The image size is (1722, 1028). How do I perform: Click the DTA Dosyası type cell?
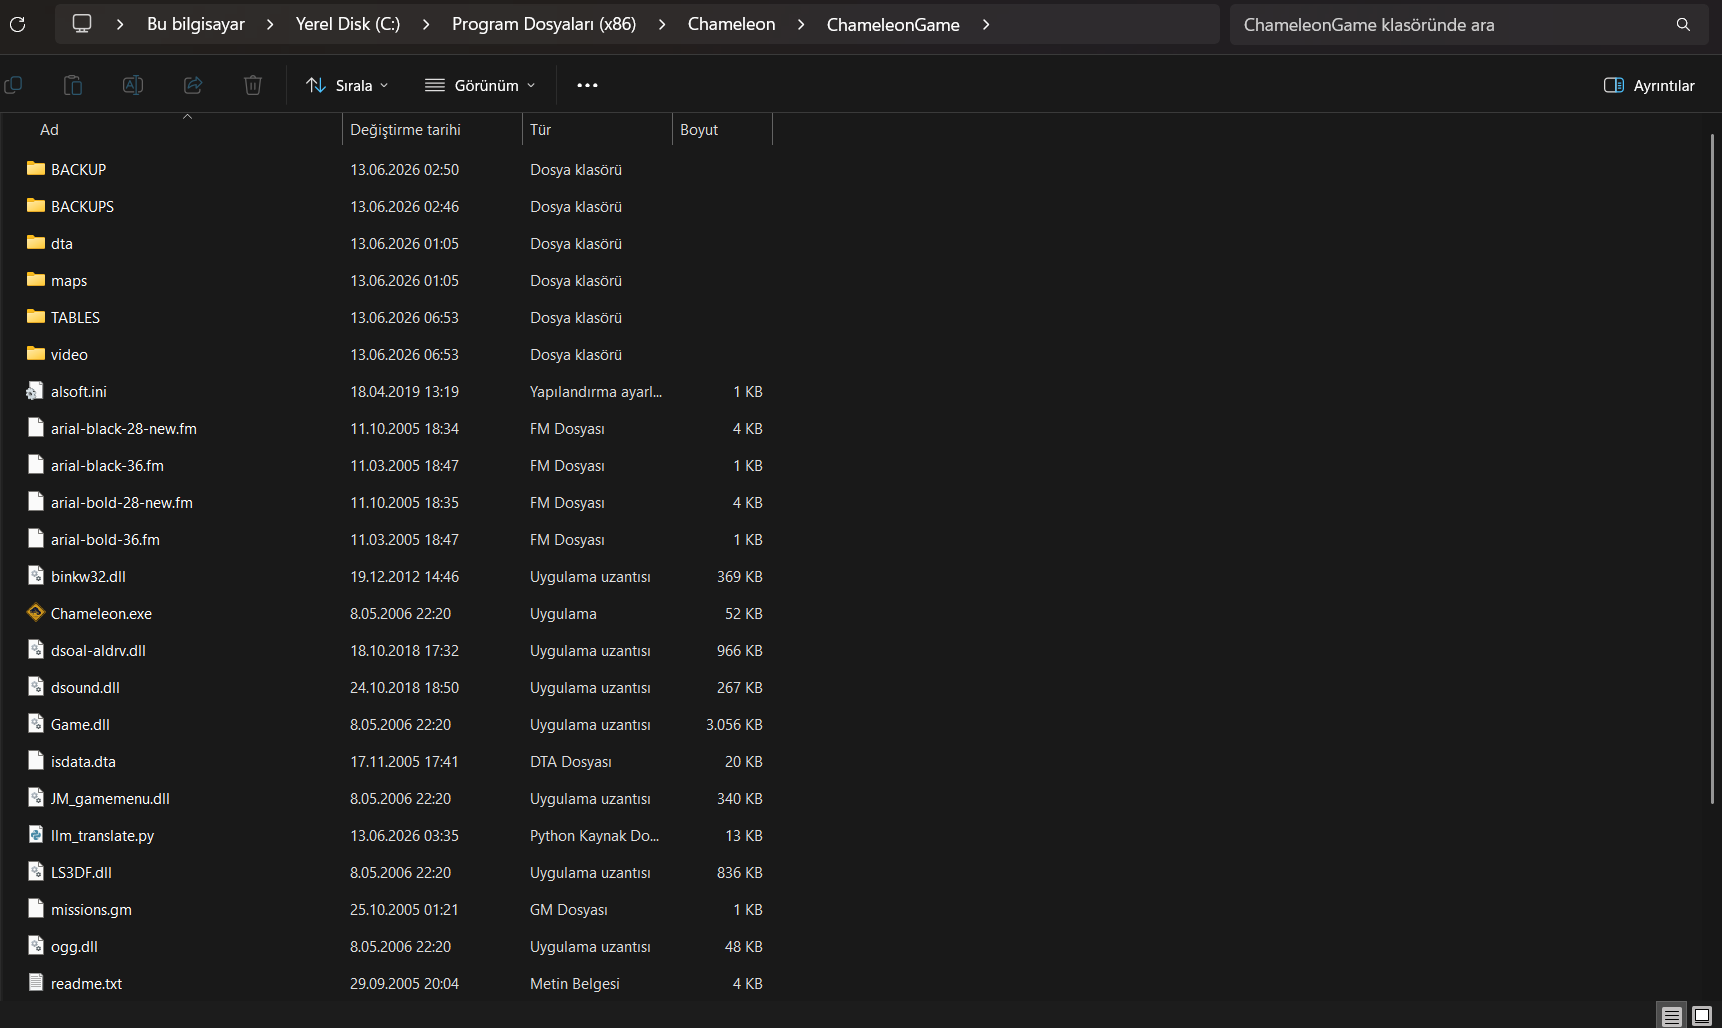[571, 761]
